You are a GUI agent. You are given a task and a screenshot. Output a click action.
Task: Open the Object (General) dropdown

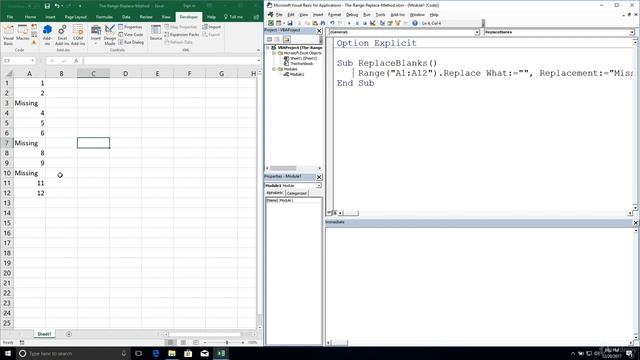click(476, 32)
